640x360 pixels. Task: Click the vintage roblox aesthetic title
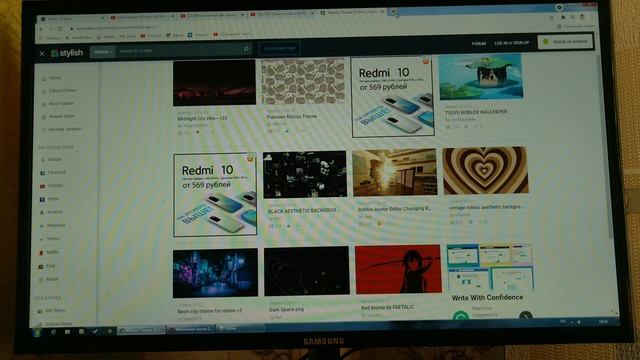coord(486,207)
